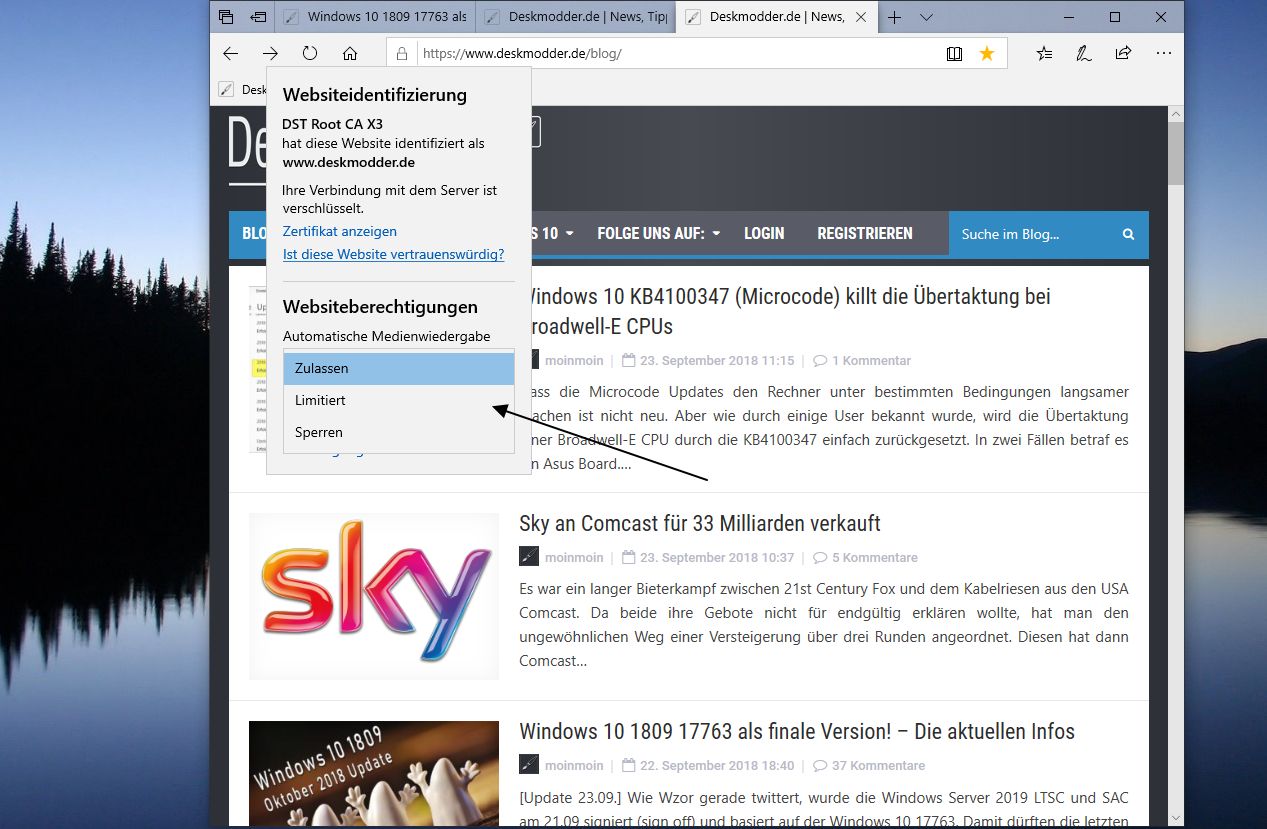Share this page icon
Screen dimensions: 1267x829
click(x=1124, y=53)
